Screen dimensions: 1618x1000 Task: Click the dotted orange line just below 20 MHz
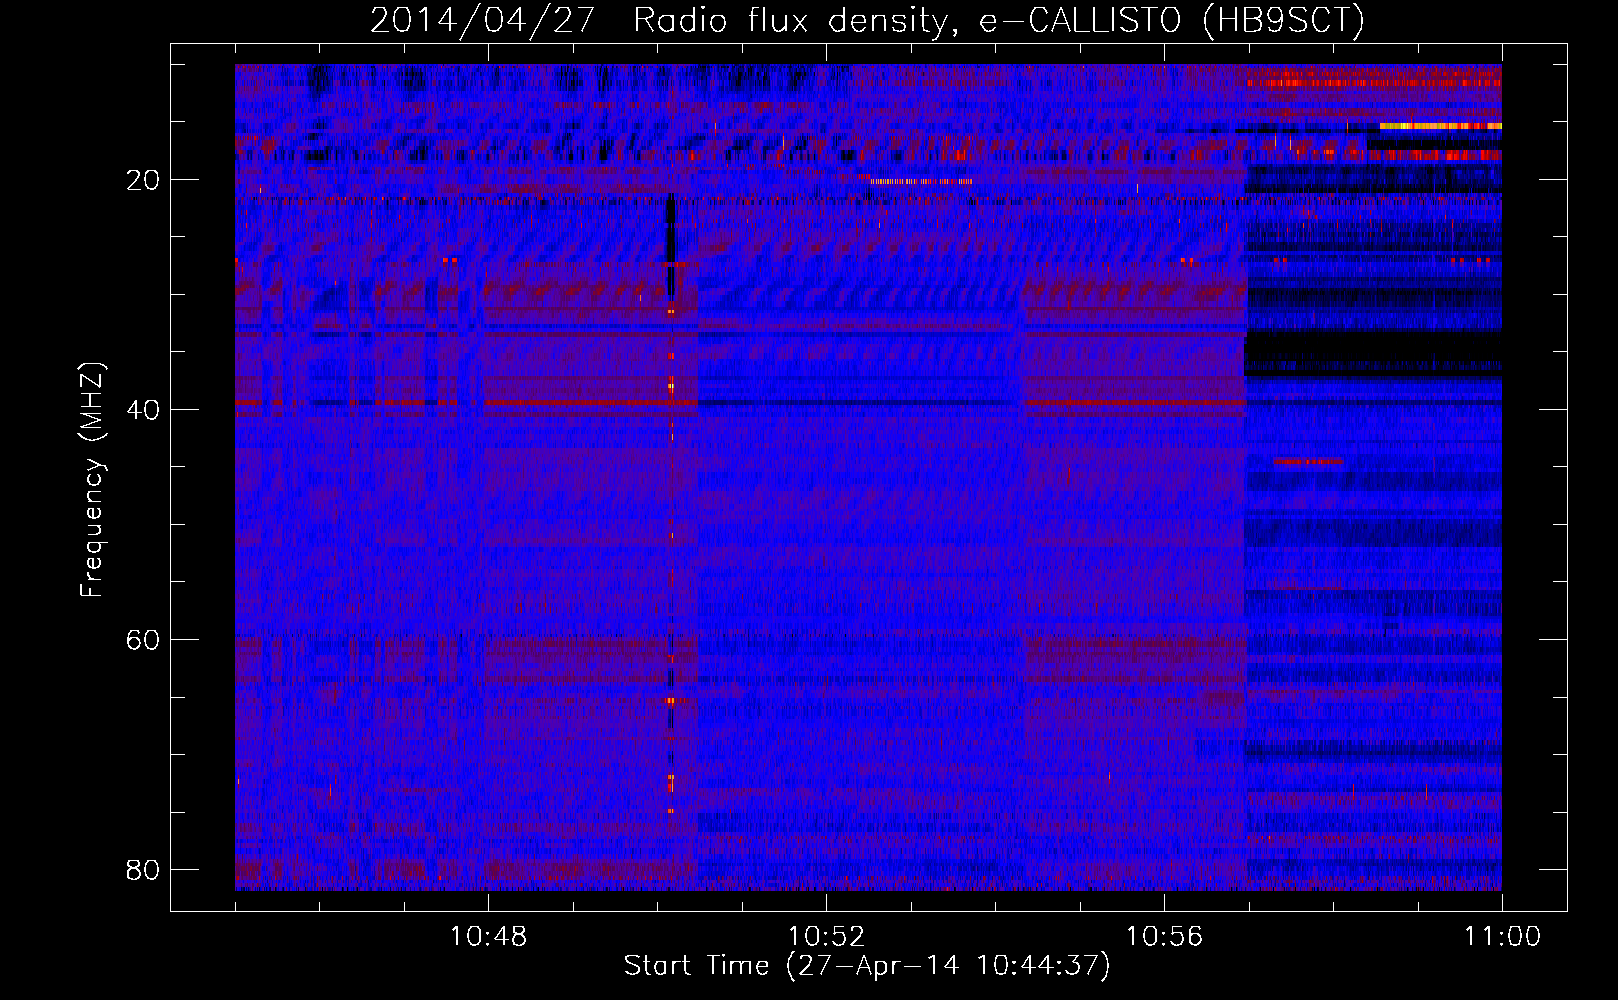click(920, 181)
